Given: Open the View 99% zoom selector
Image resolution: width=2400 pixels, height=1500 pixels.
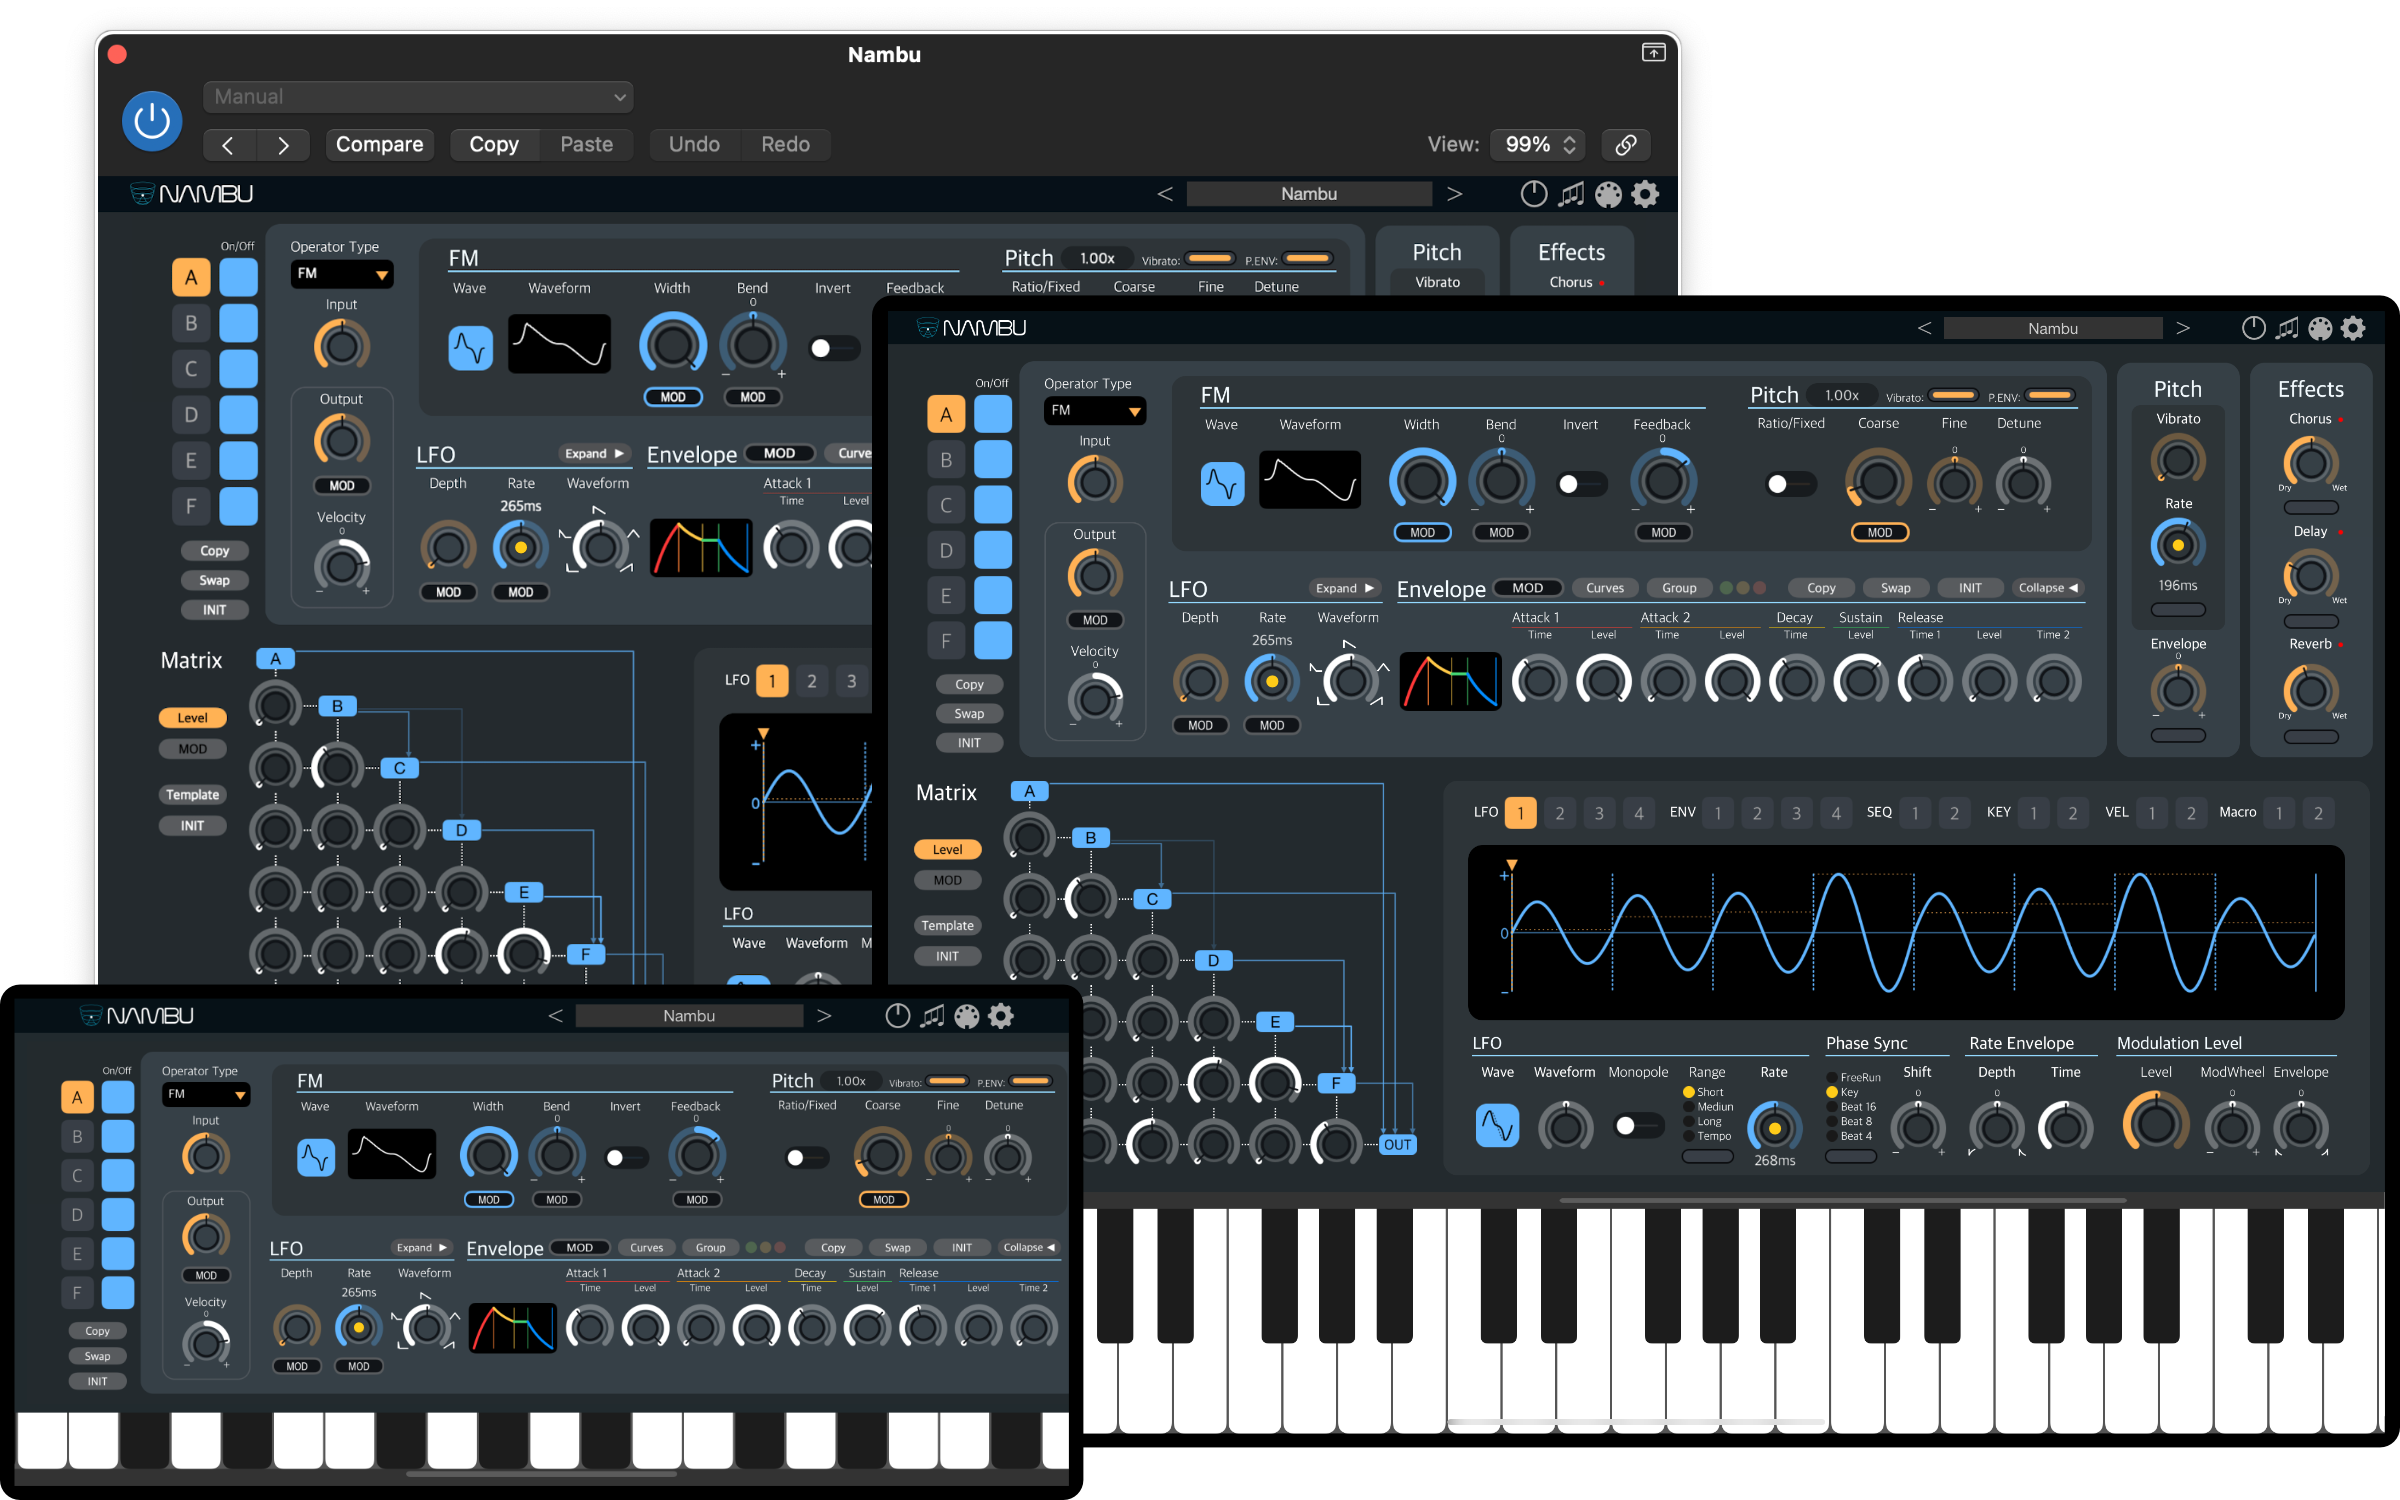Looking at the screenshot, I should (x=1540, y=144).
